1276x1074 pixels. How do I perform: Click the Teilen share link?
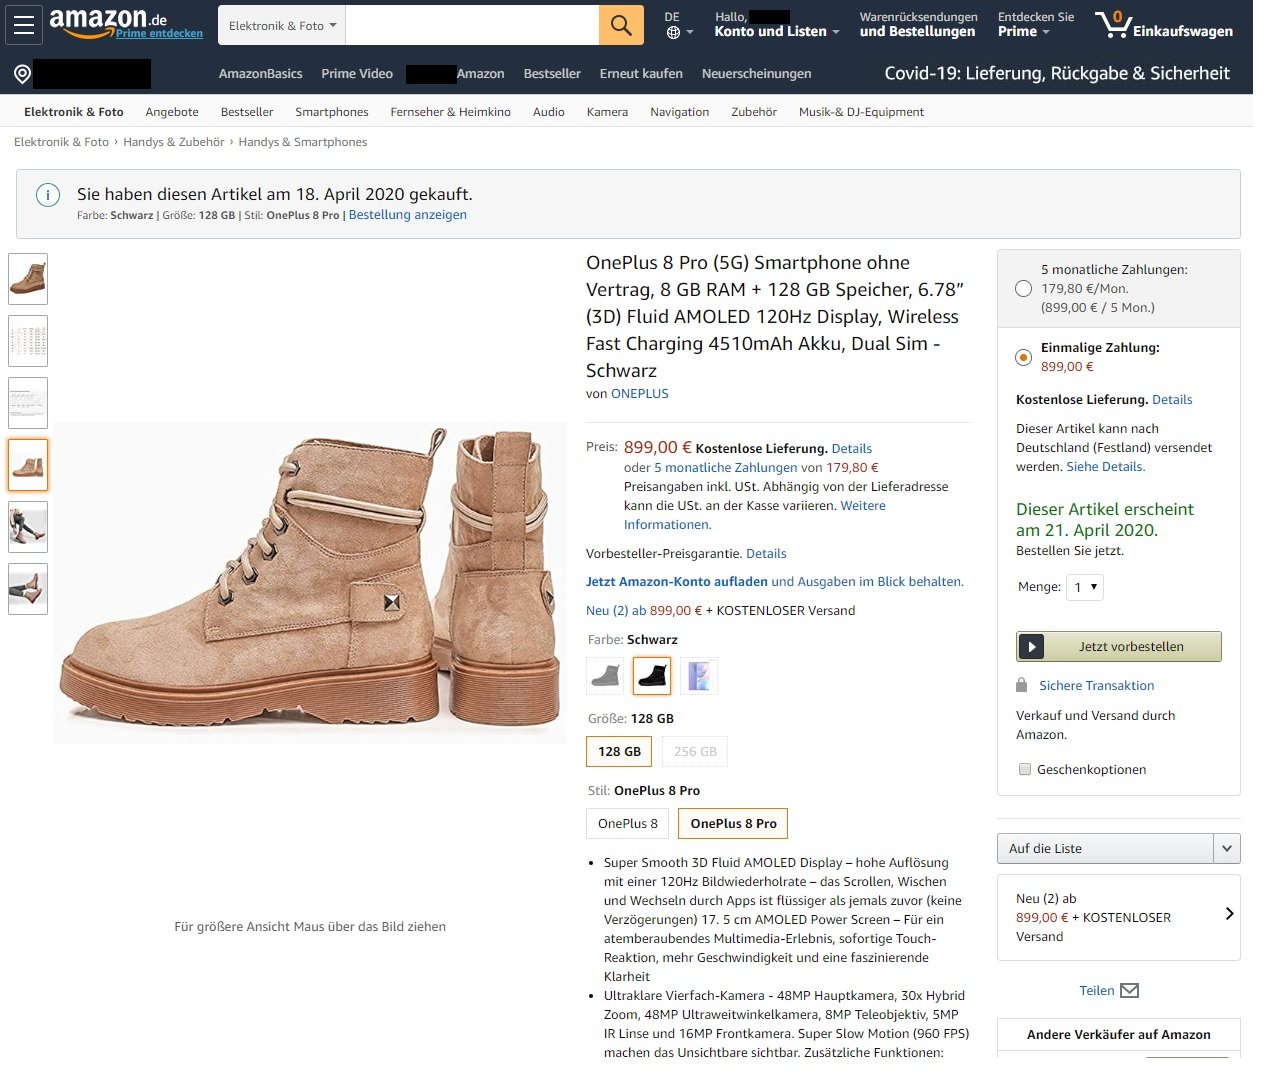1097,991
